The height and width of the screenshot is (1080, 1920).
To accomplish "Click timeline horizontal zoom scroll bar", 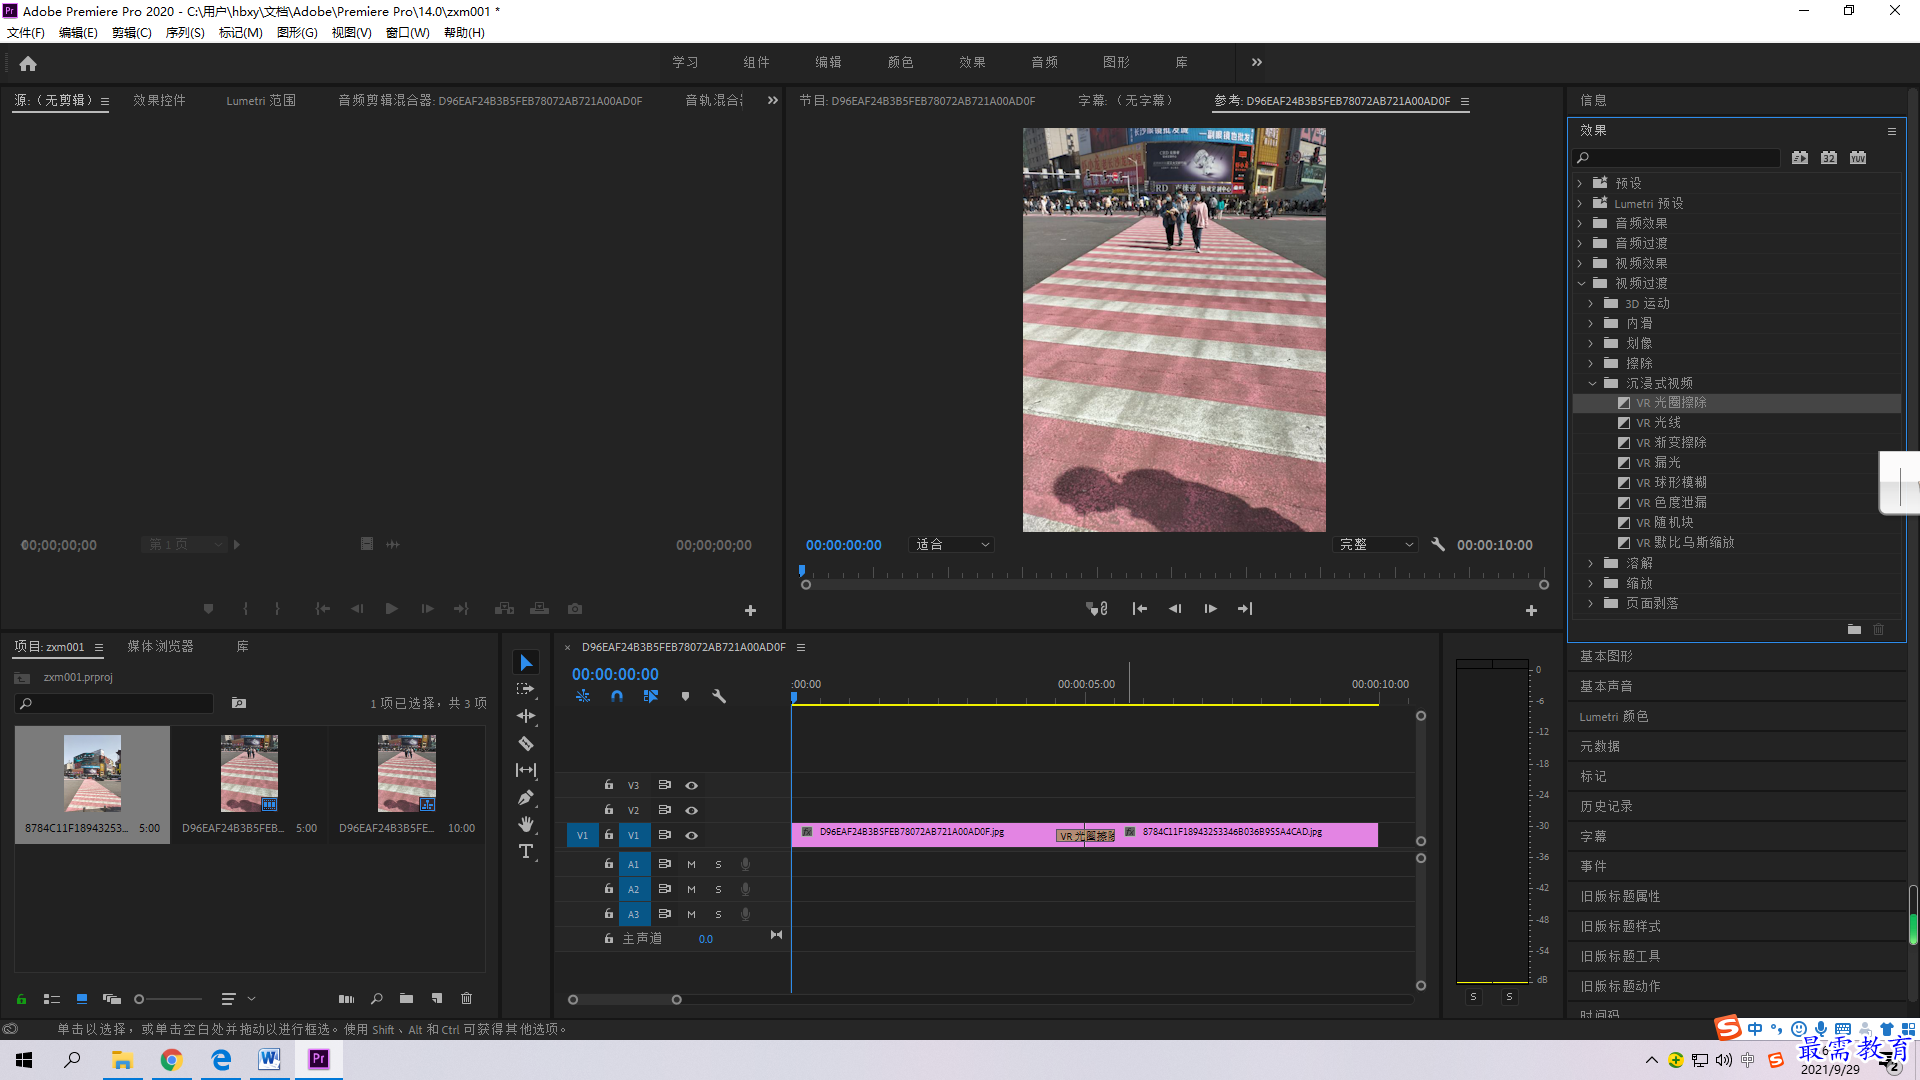I will pyautogui.click(x=624, y=999).
